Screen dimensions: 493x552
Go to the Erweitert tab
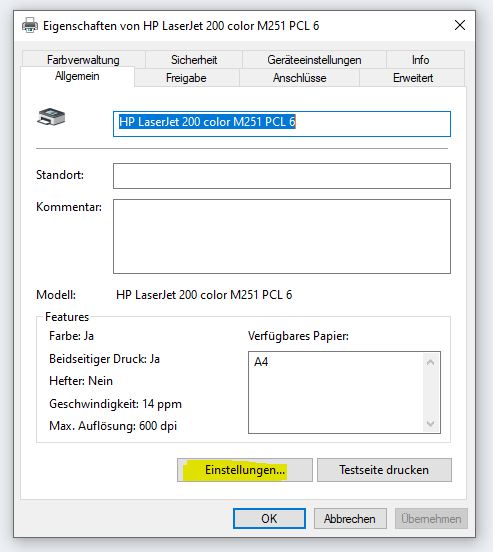pos(413,78)
